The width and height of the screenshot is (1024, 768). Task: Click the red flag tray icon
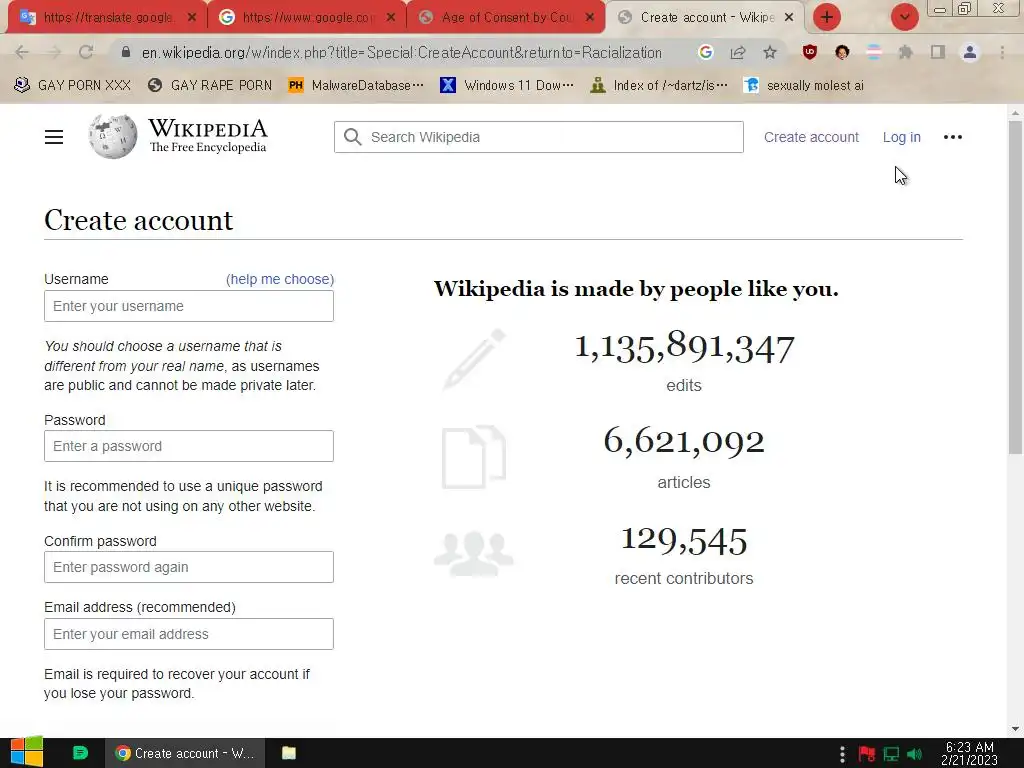coord(867,754)
